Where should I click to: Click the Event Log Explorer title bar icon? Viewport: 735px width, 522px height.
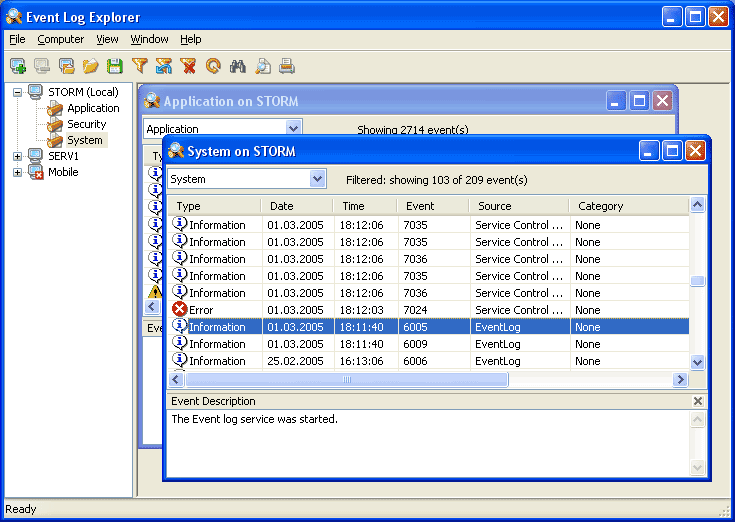(14, 17)
